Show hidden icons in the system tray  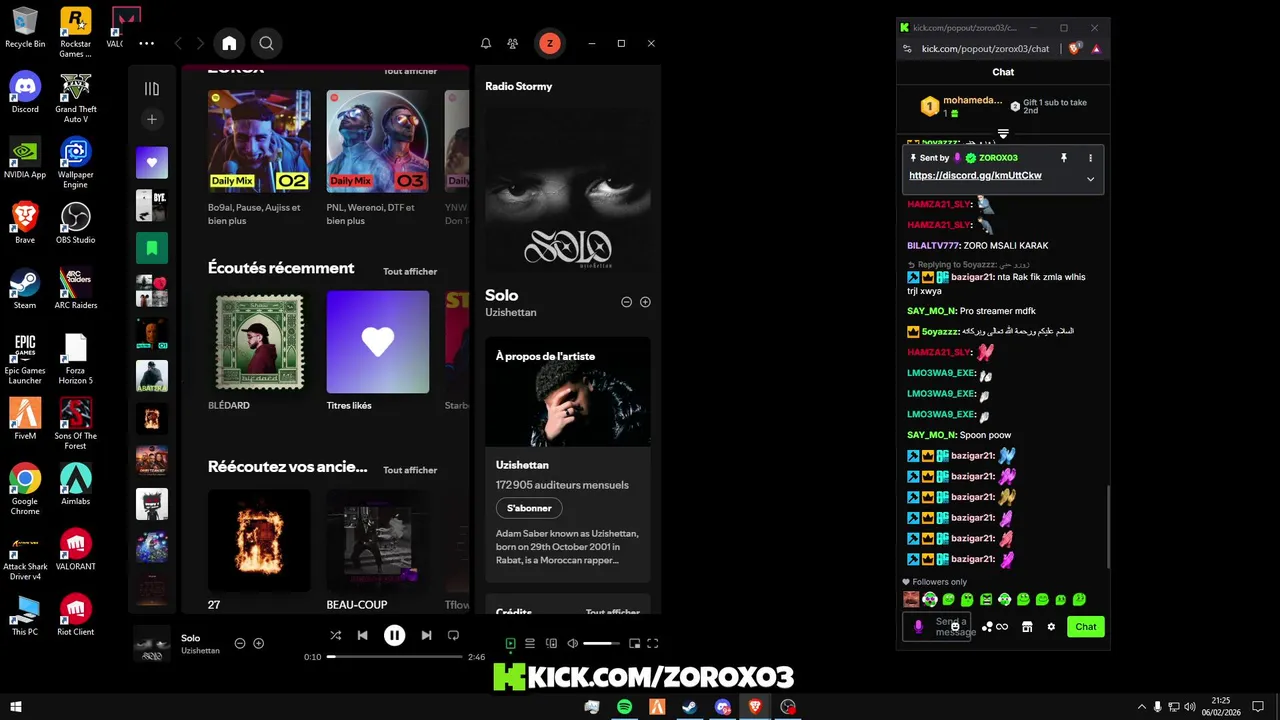click(1141, 707)
